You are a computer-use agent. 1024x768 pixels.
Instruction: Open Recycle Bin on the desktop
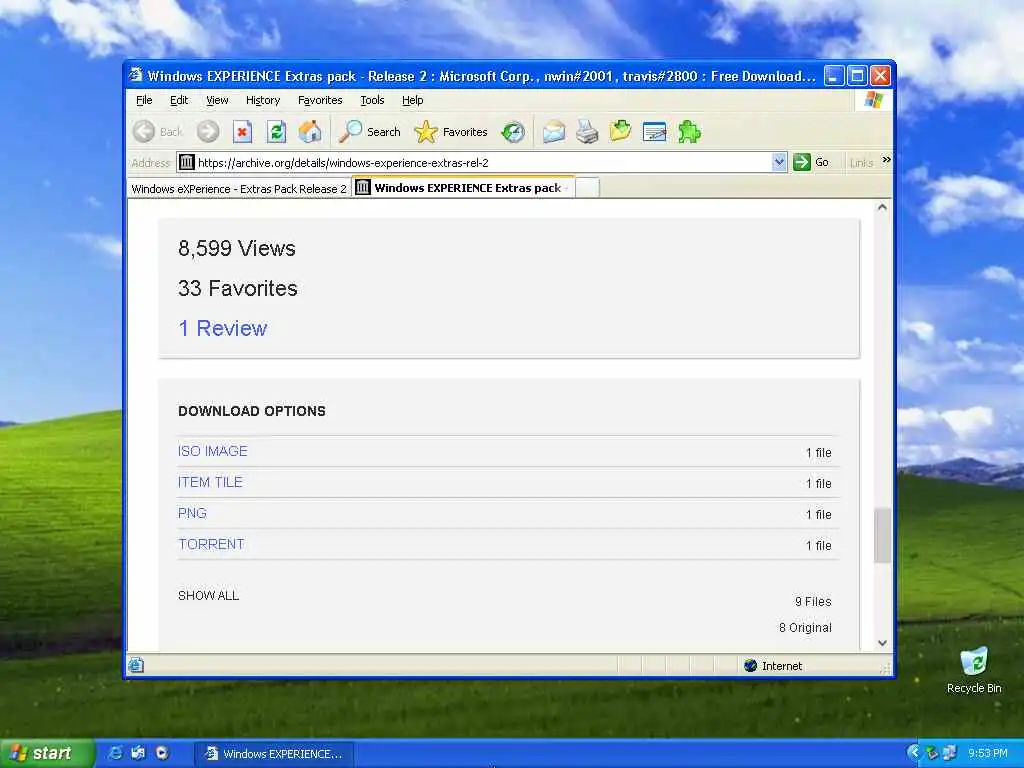click(974, 670)
